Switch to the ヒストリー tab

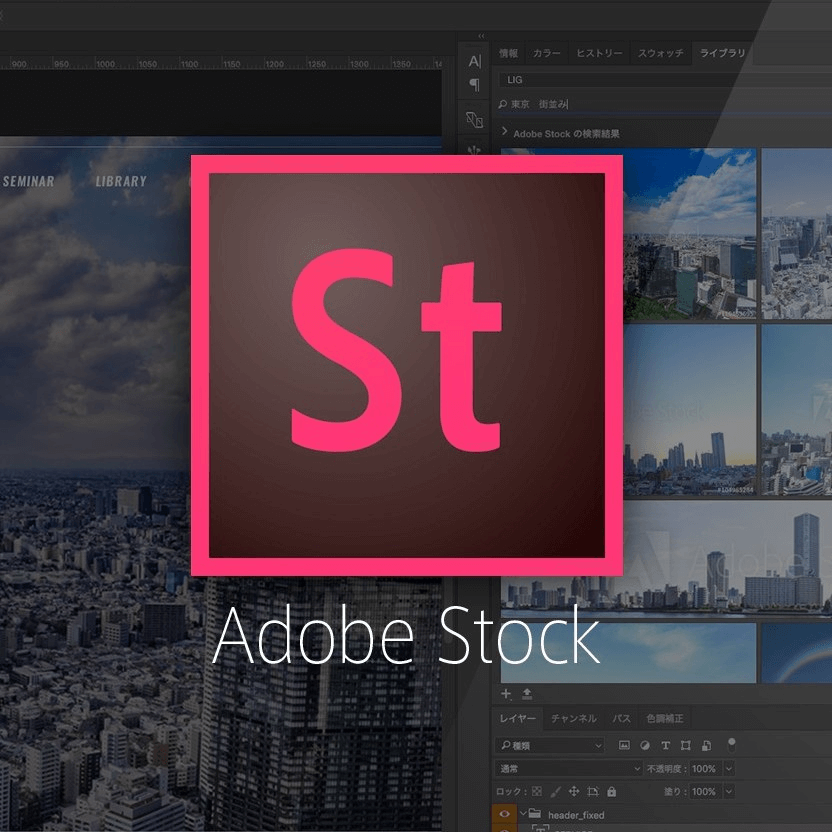click(599, 53)
